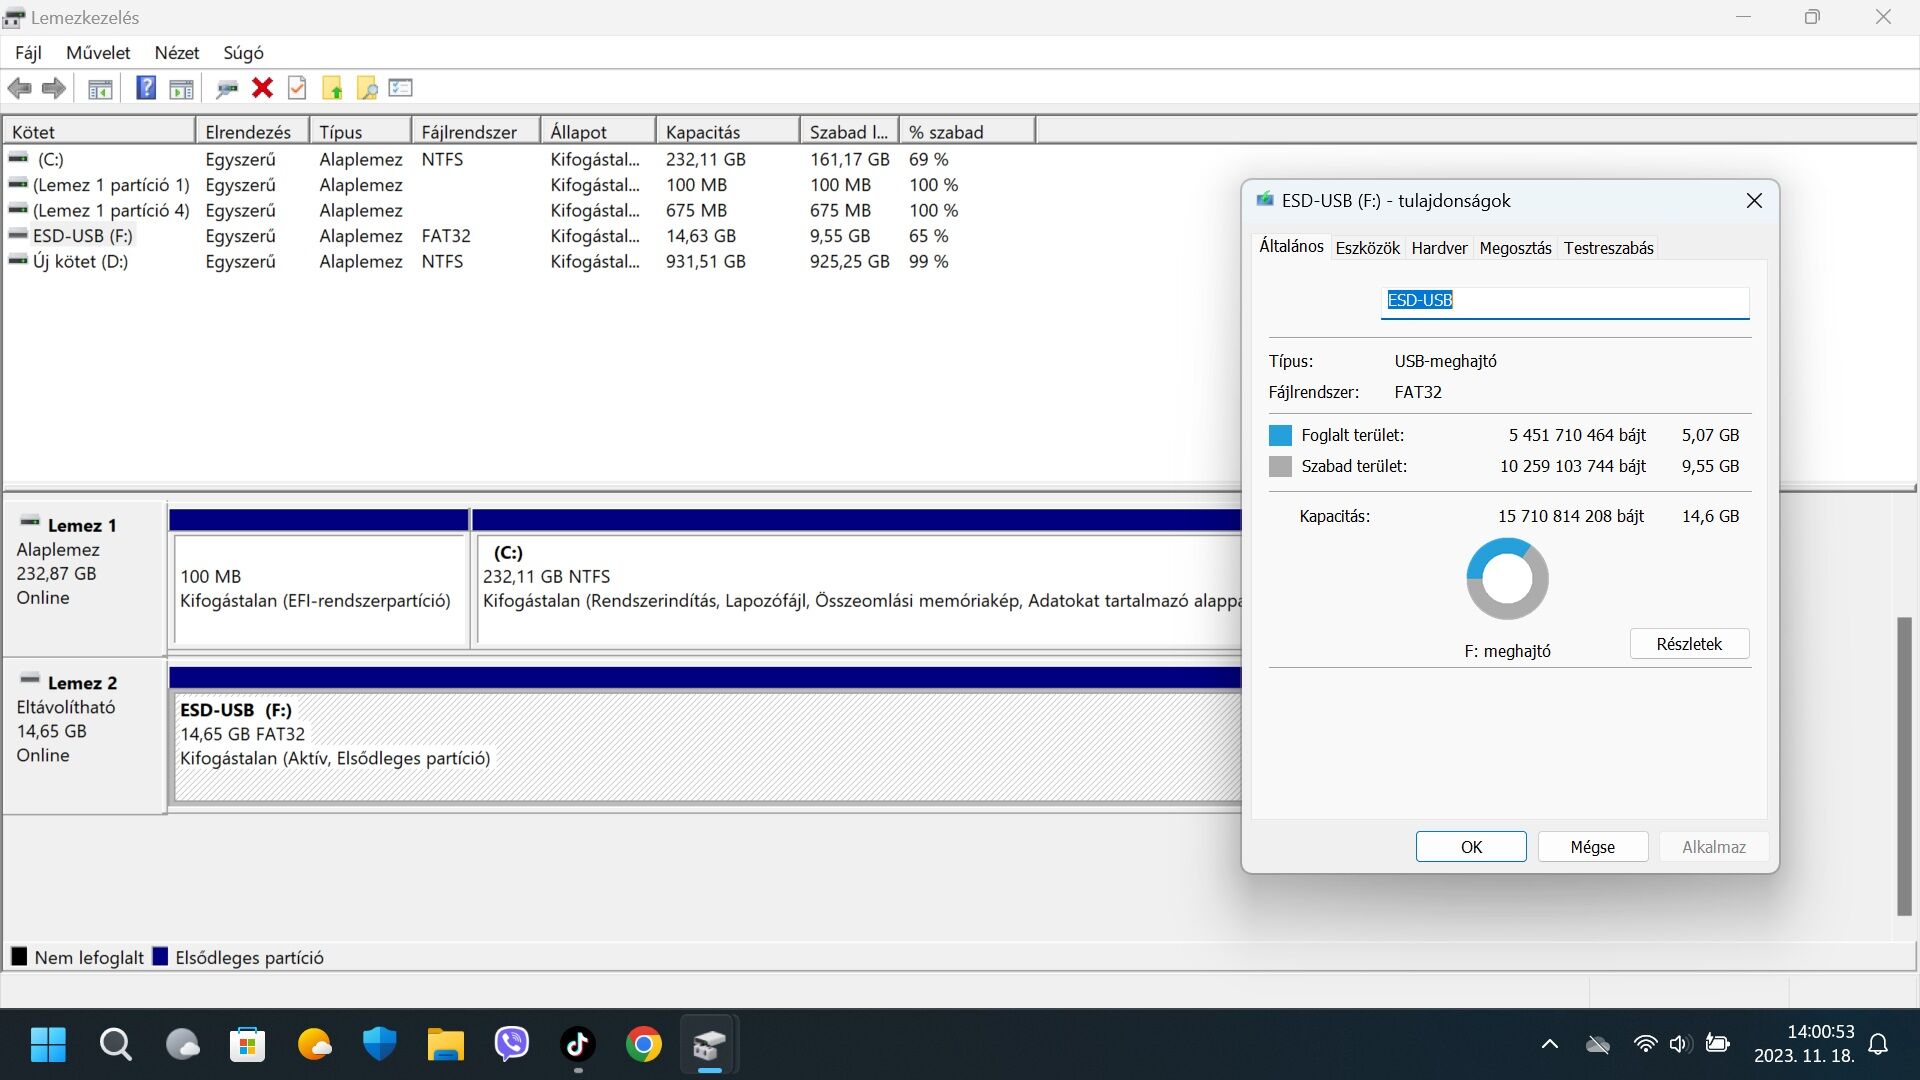Click the Disk Management taskbar icon
The height and width of the screenshot is (1080, 1920).
[x=710, y=1045]
